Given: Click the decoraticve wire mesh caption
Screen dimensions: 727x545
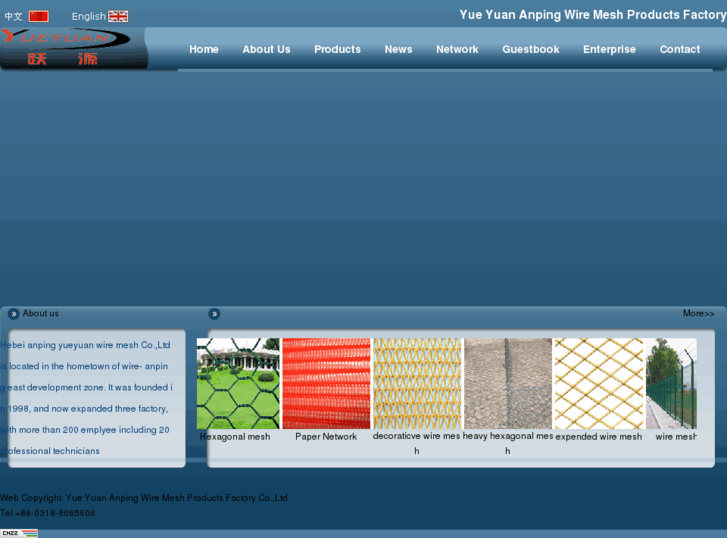Looking at the screenshot, I should click(416, 443).
